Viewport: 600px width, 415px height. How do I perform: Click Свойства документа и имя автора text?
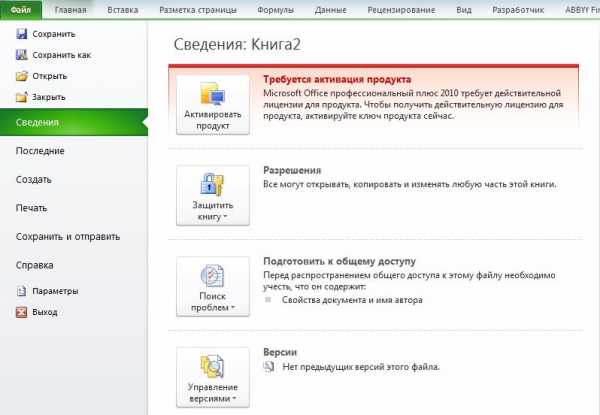tap(352, 300)
